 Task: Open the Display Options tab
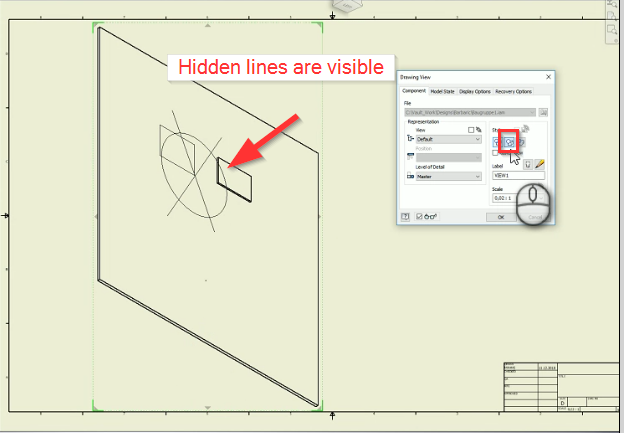click(475, 92)
